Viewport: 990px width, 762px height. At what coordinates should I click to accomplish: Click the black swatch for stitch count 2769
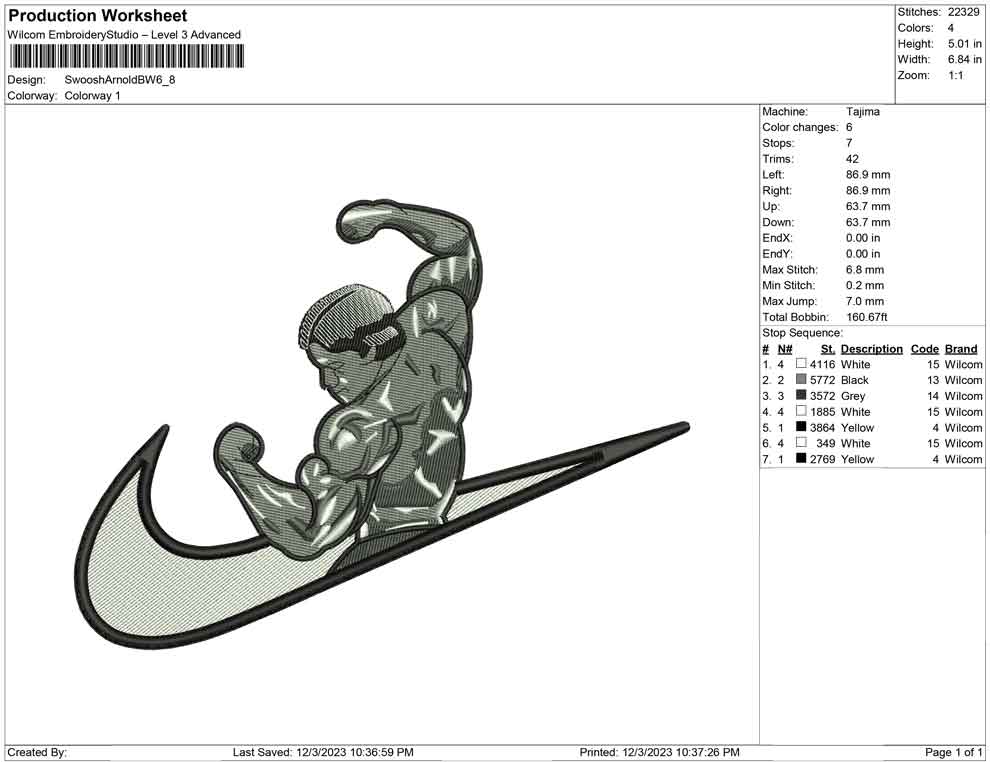point(801,458)
